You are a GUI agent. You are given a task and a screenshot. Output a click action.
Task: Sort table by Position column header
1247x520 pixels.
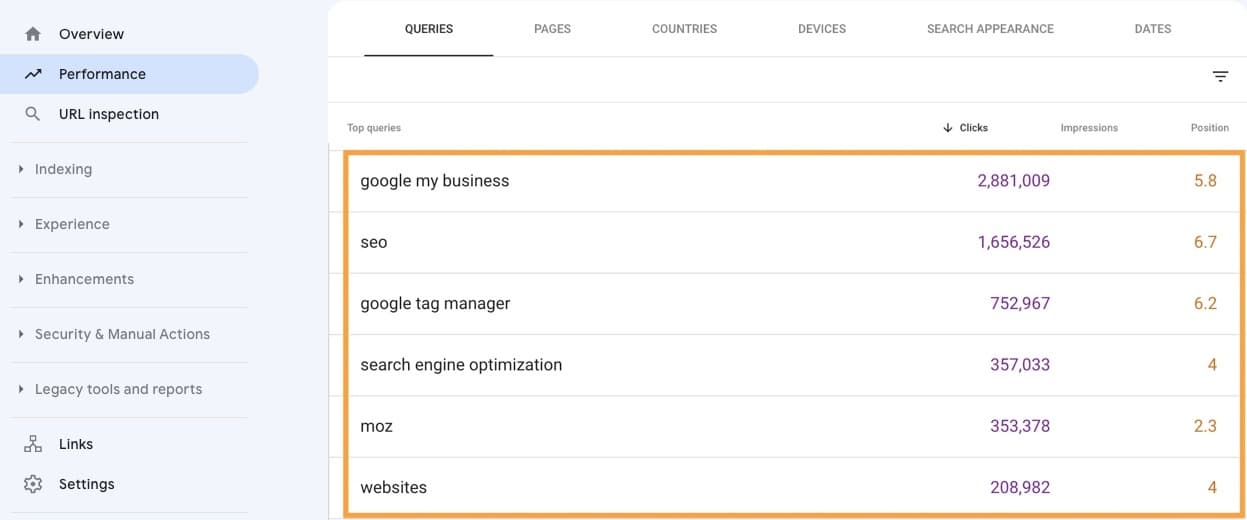coord(1209,128)
